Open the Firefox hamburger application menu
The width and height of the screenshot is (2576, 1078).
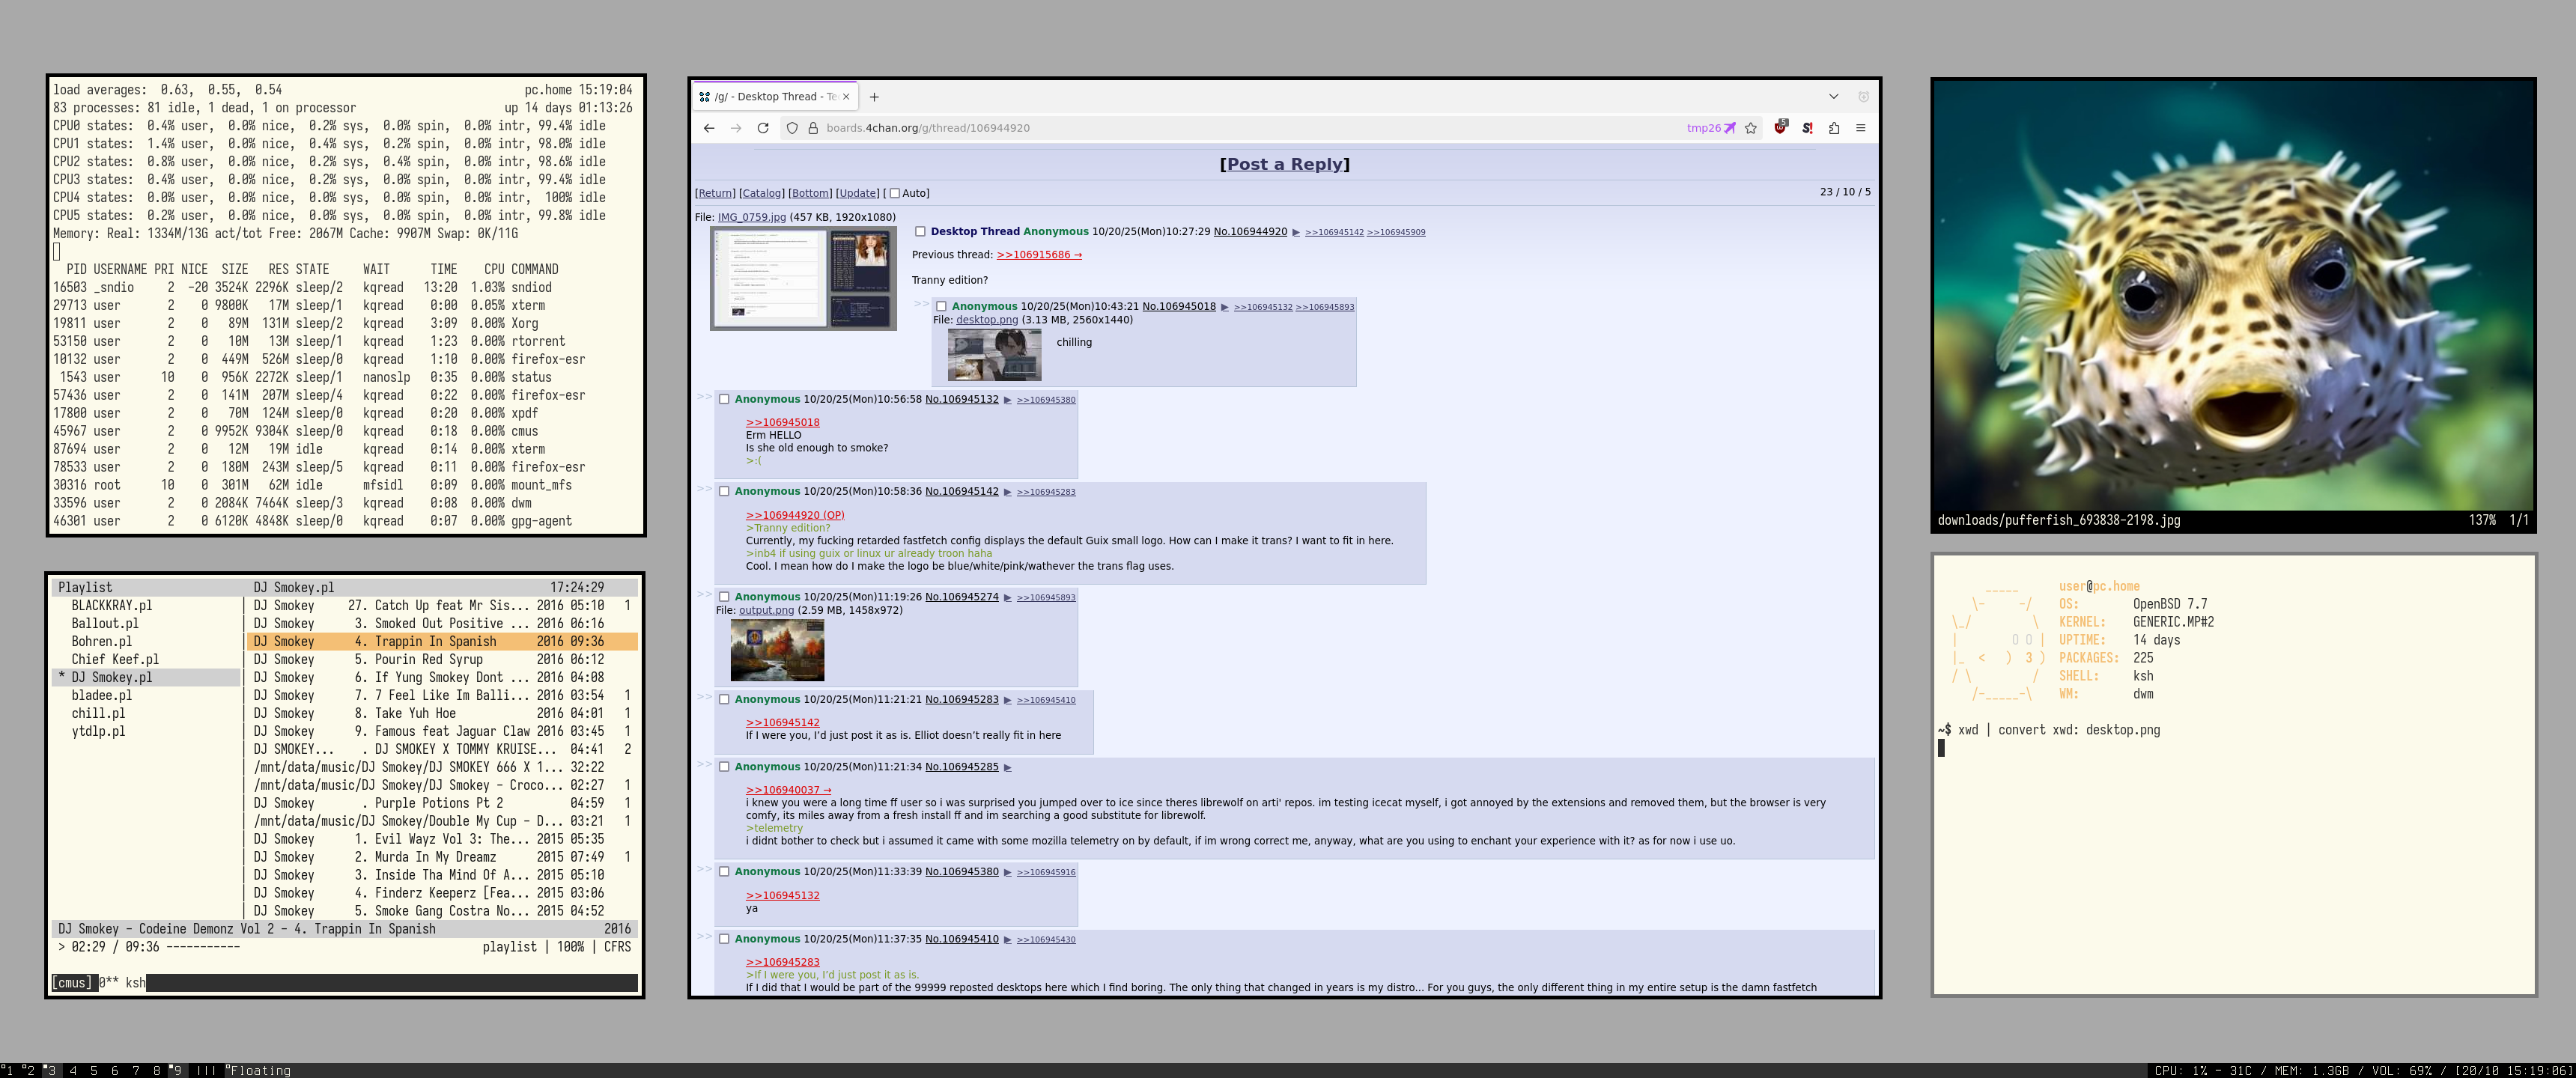coord(1860,127)
